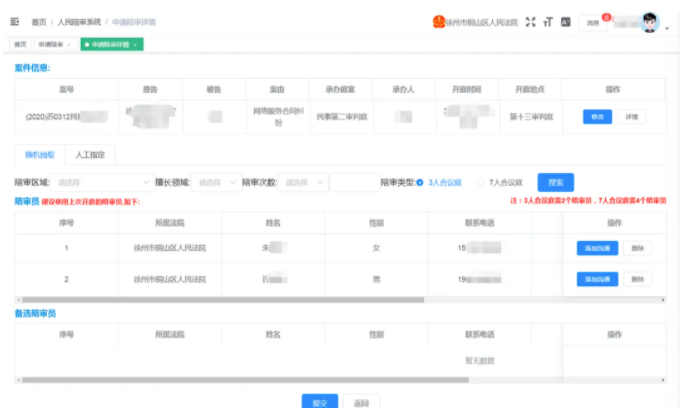
Task: Click the 修改 button in case row
Action: pyautogui.click(x=597, y=116)
